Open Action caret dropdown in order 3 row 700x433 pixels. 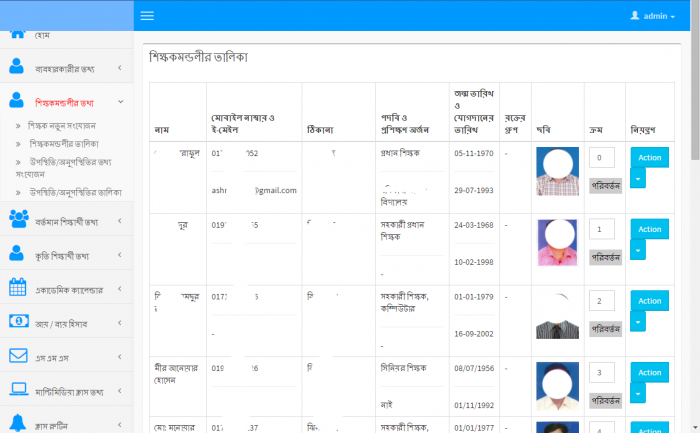coord(638,394)
